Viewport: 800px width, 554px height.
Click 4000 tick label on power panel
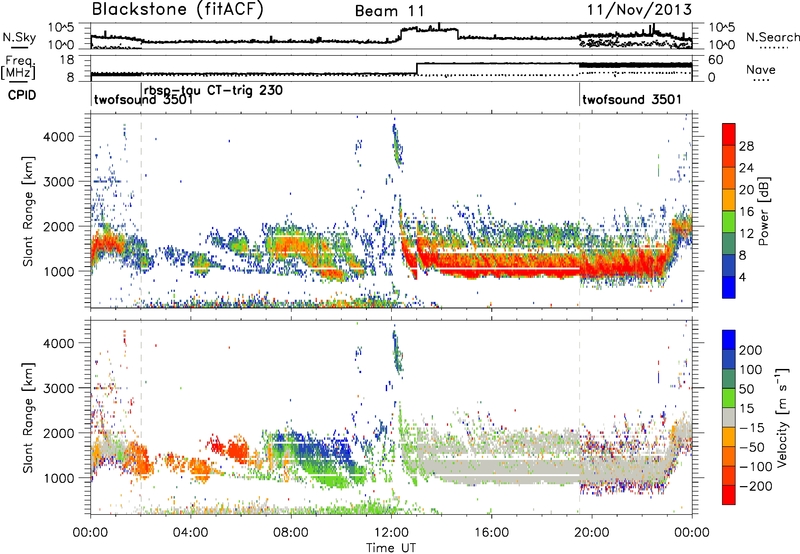58,136
